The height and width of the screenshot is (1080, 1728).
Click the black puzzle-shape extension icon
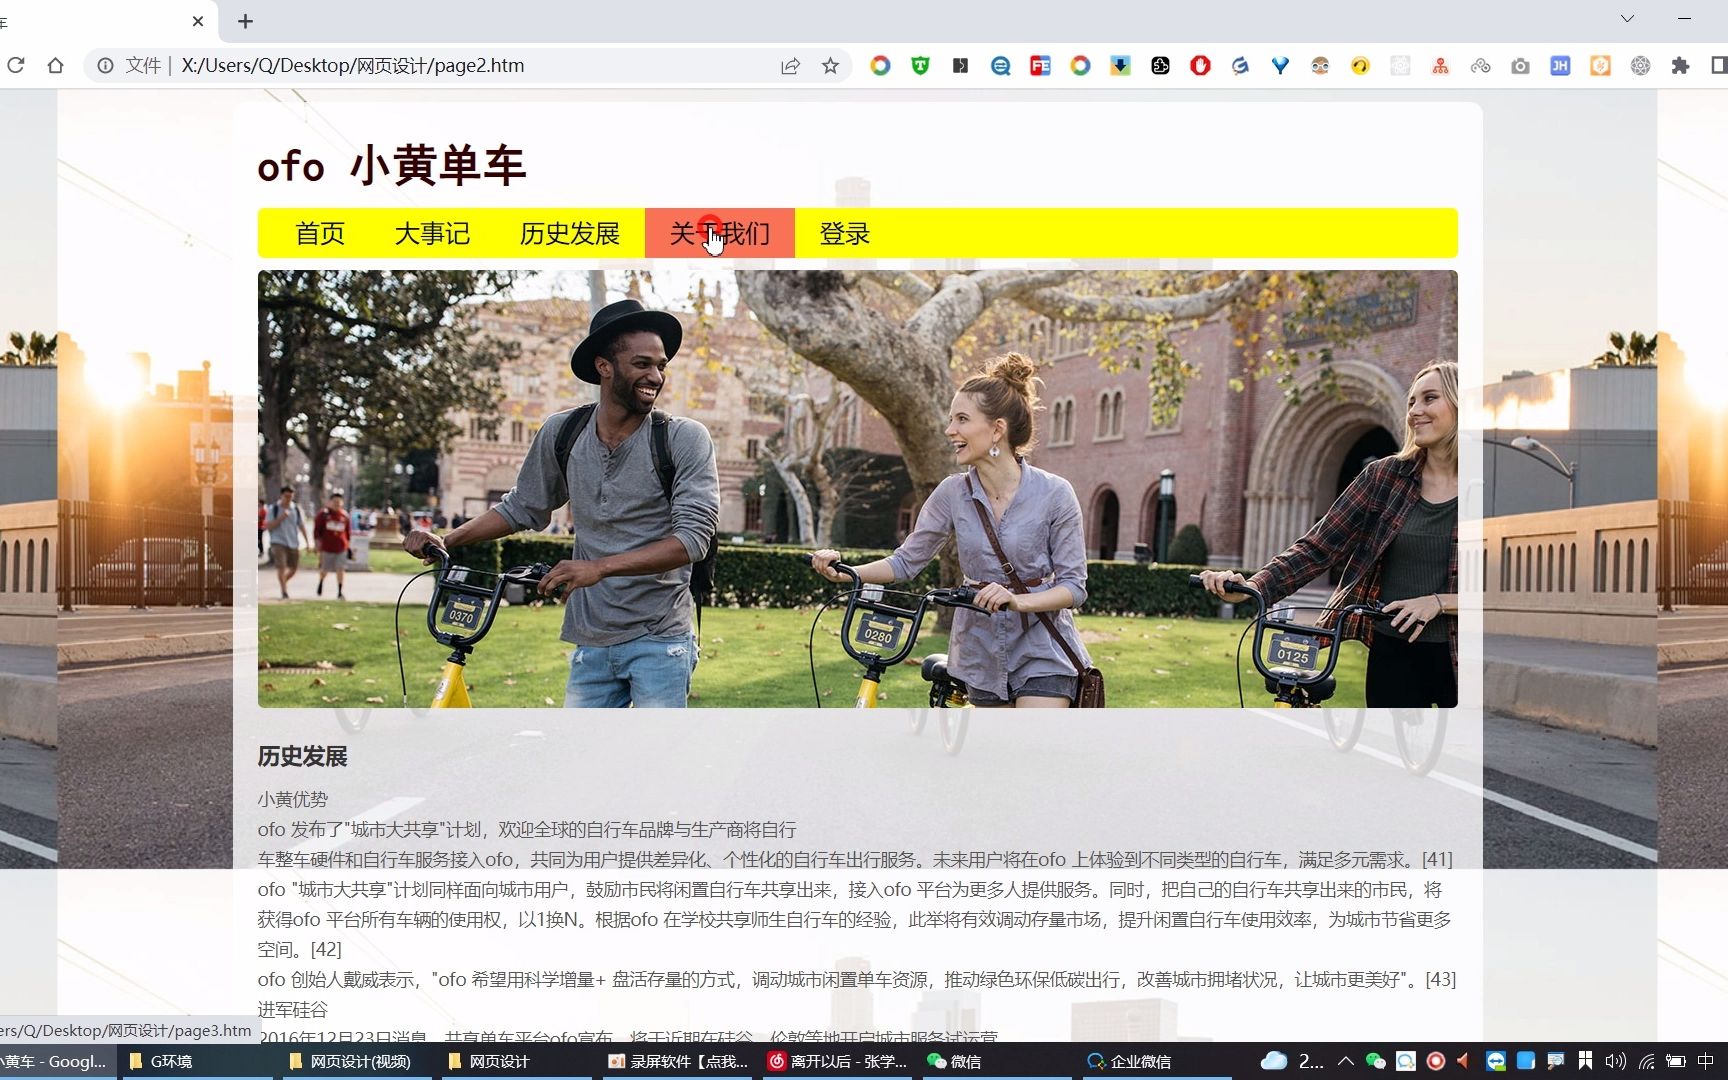pyautogui.click(x=1160, y=66)
